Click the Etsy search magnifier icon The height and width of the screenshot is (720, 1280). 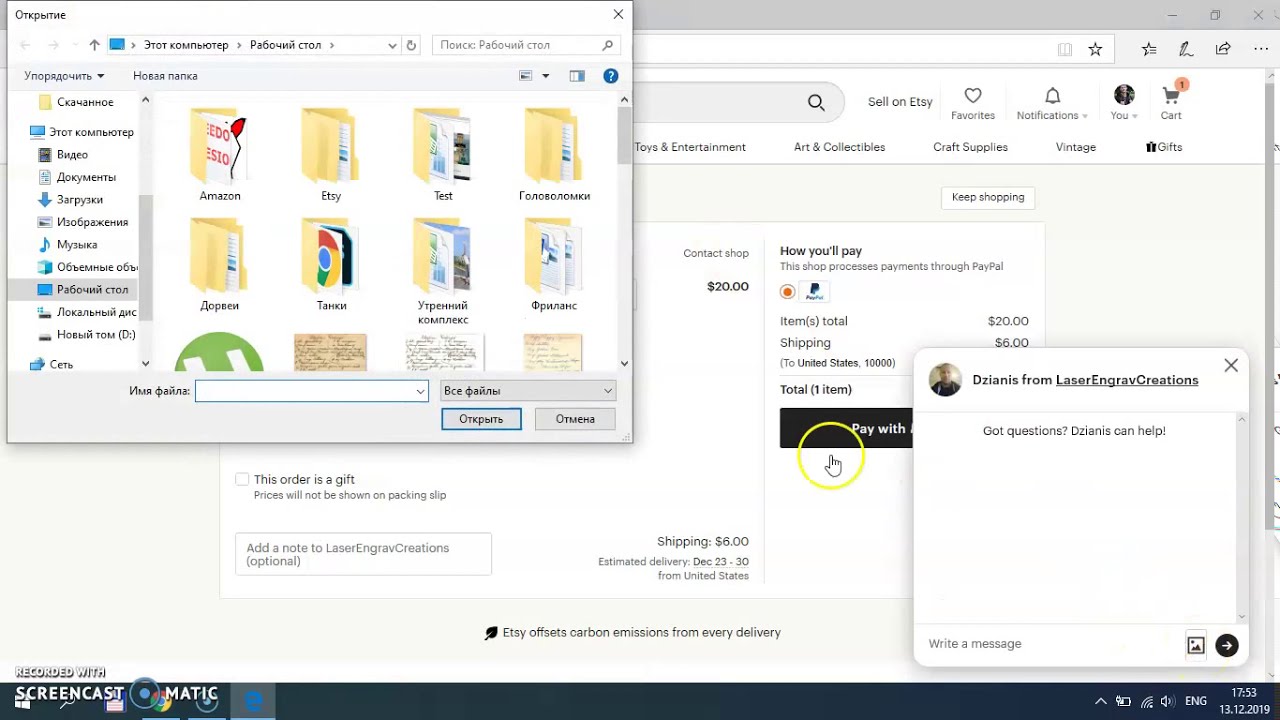816,102
